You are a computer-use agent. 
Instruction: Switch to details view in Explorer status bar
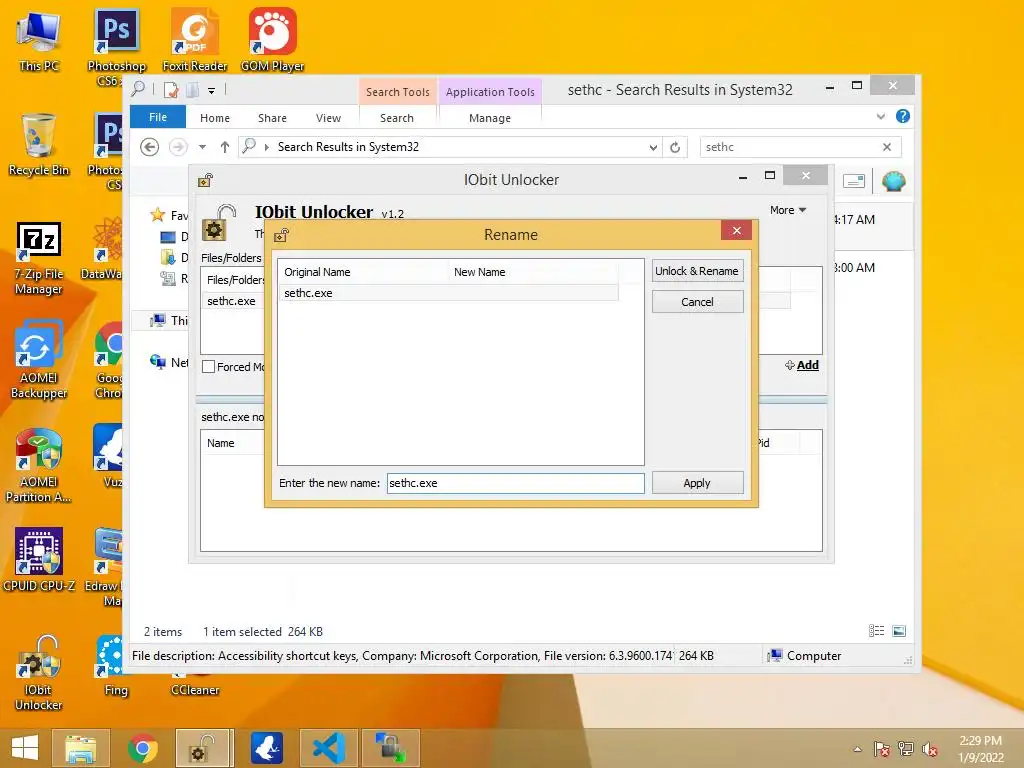pos(876,631)
